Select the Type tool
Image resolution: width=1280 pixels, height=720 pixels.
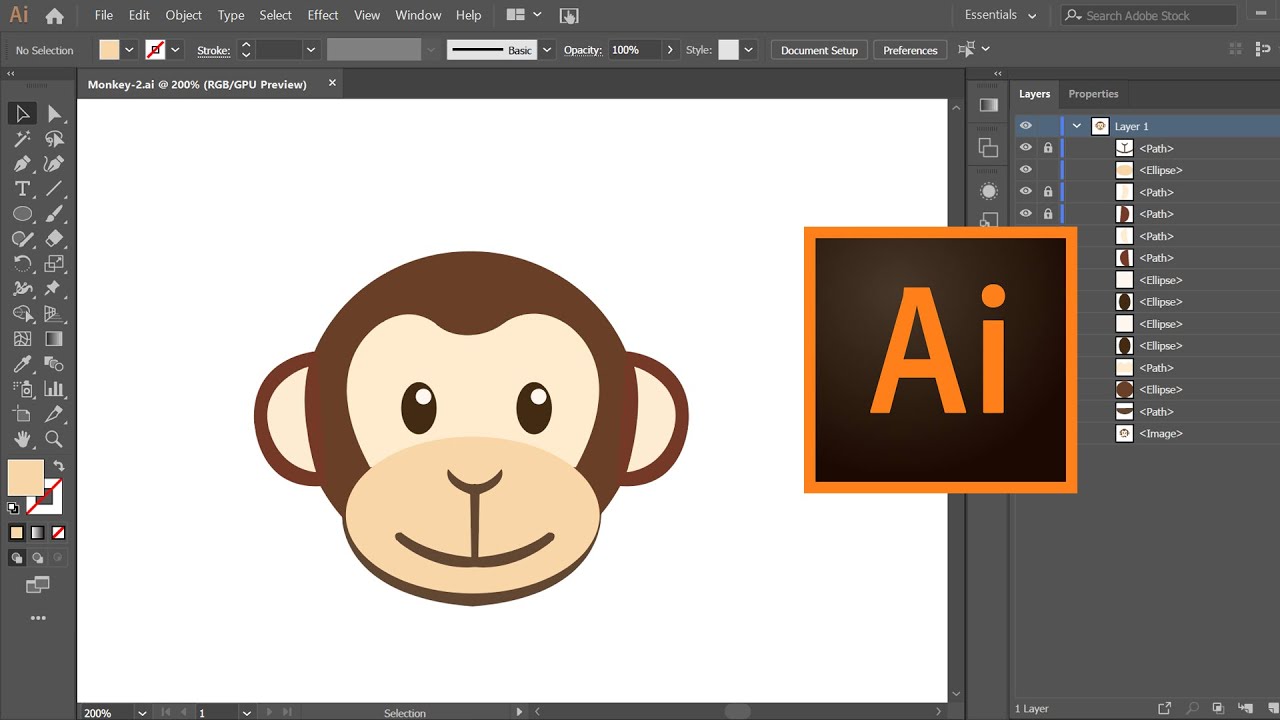[x=22, y=189]
